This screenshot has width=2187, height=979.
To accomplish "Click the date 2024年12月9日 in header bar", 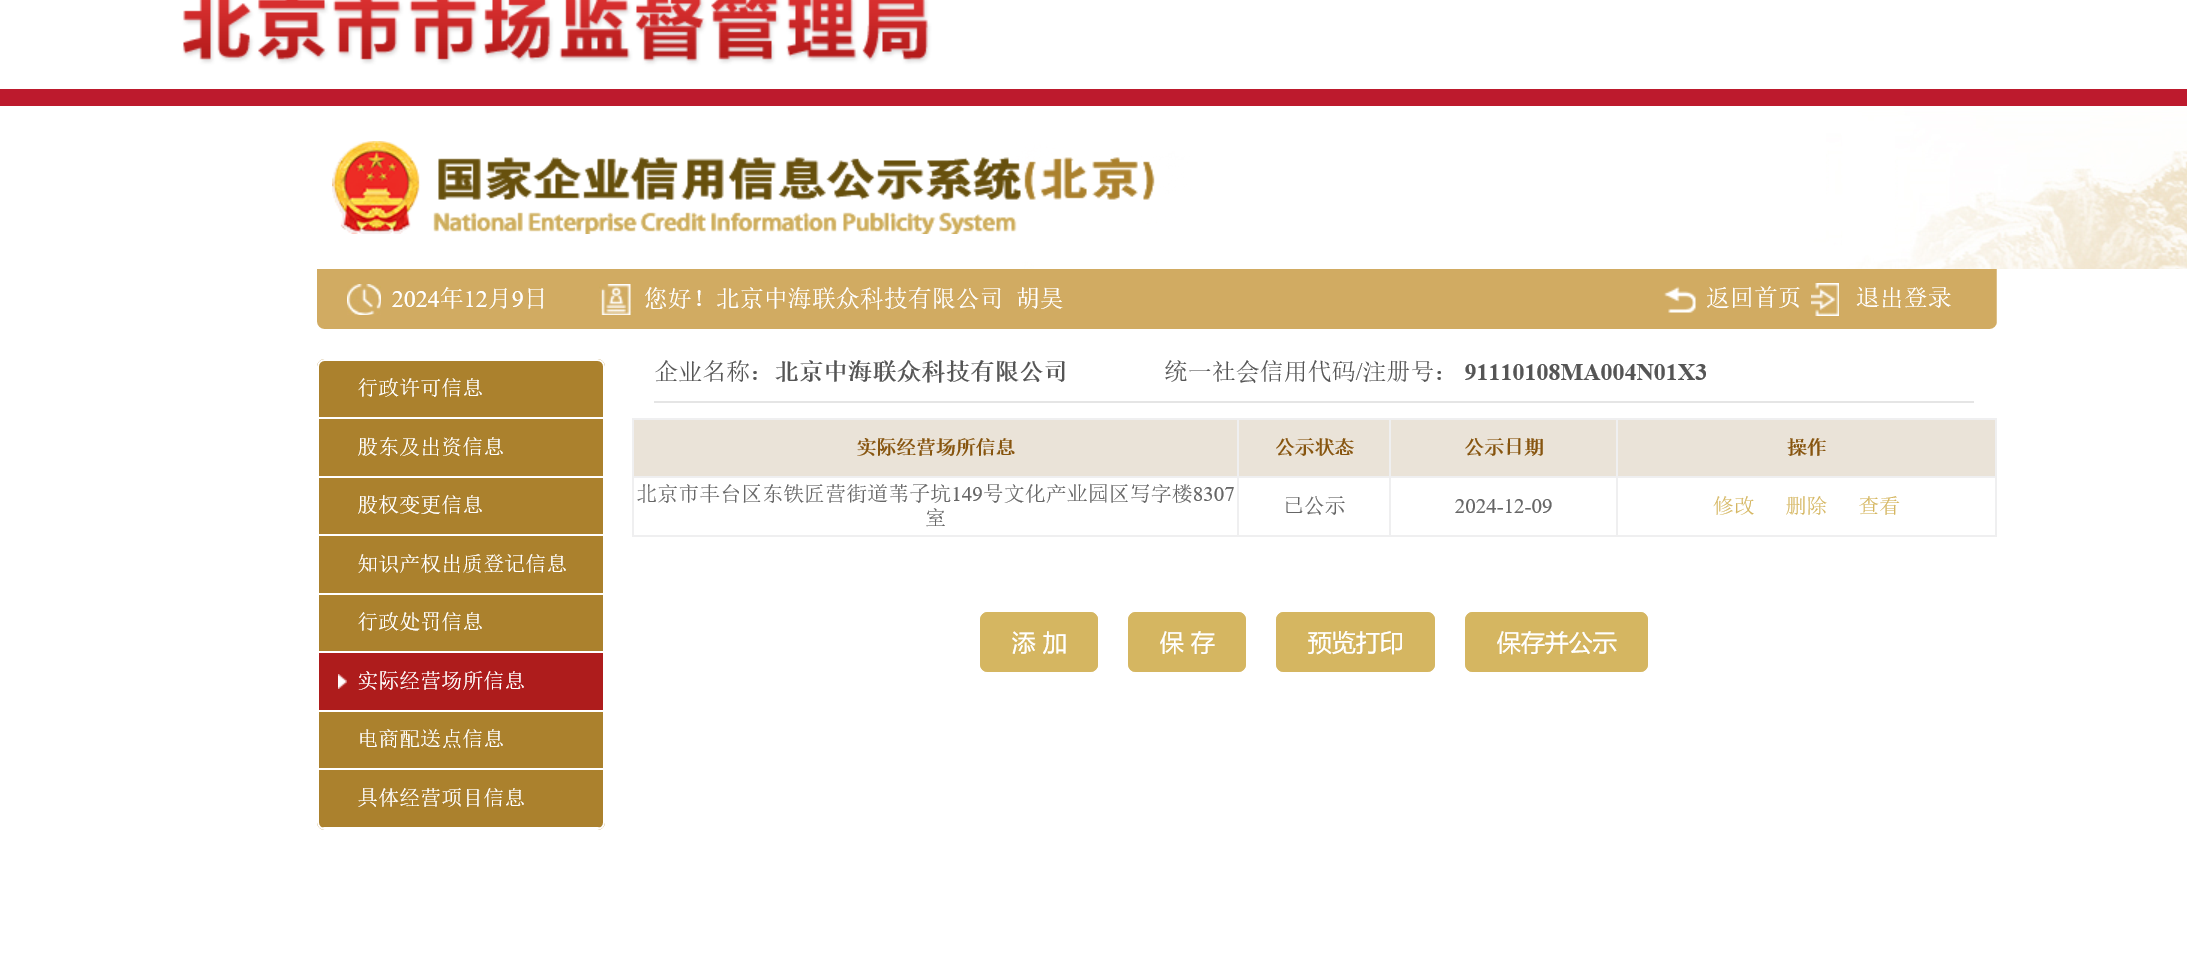I will pyautogui.click(x=468, y=299).
